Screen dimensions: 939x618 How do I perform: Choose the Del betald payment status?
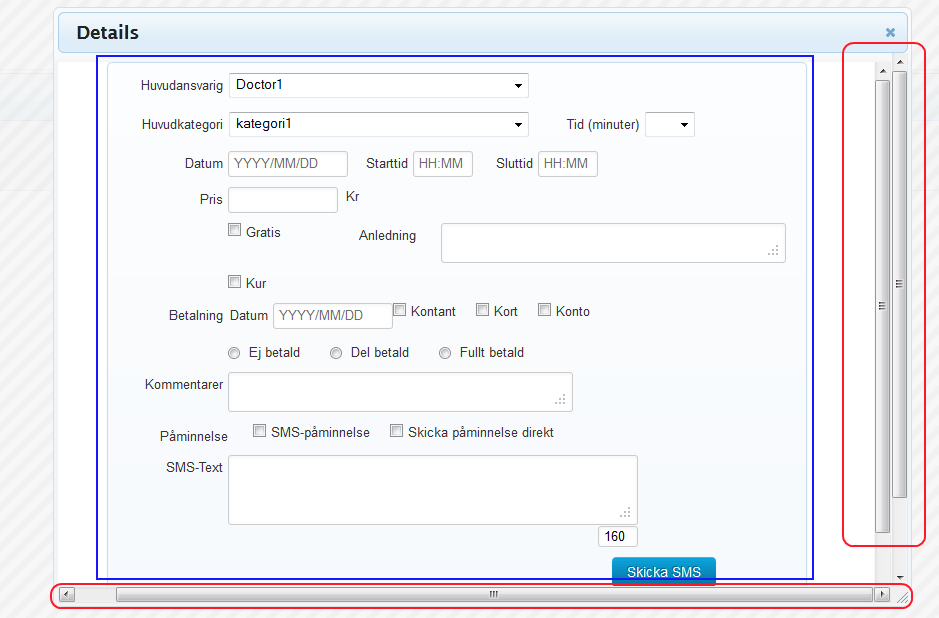coord(335,352)
